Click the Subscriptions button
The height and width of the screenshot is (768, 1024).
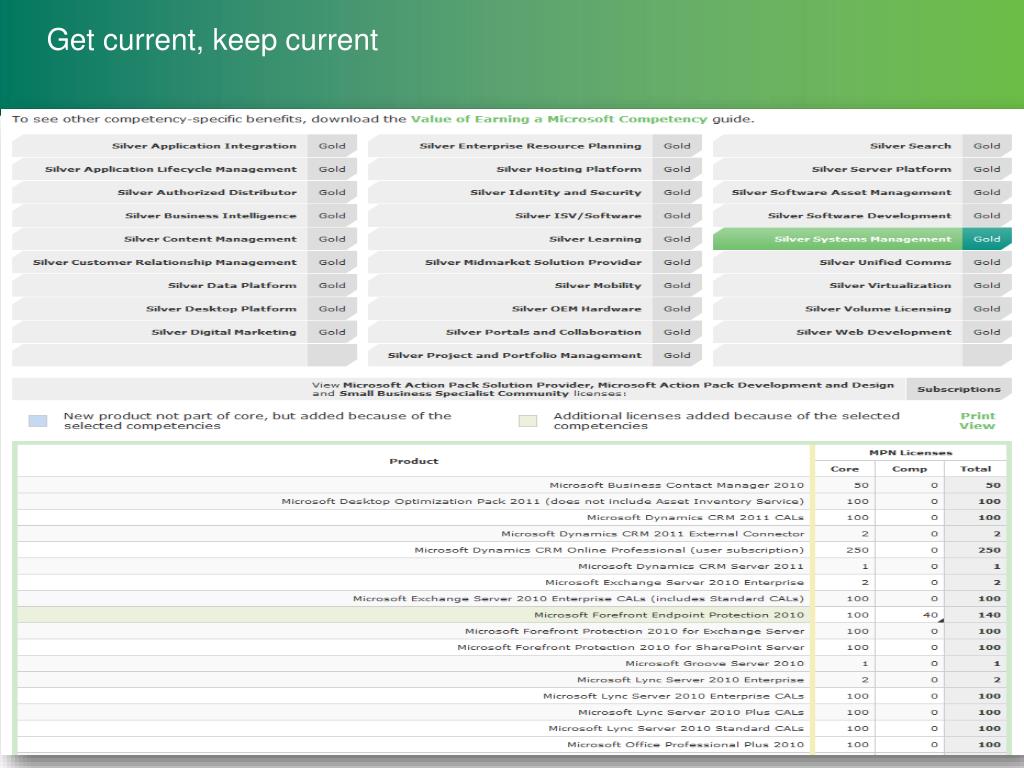click(x=959, y=389)
